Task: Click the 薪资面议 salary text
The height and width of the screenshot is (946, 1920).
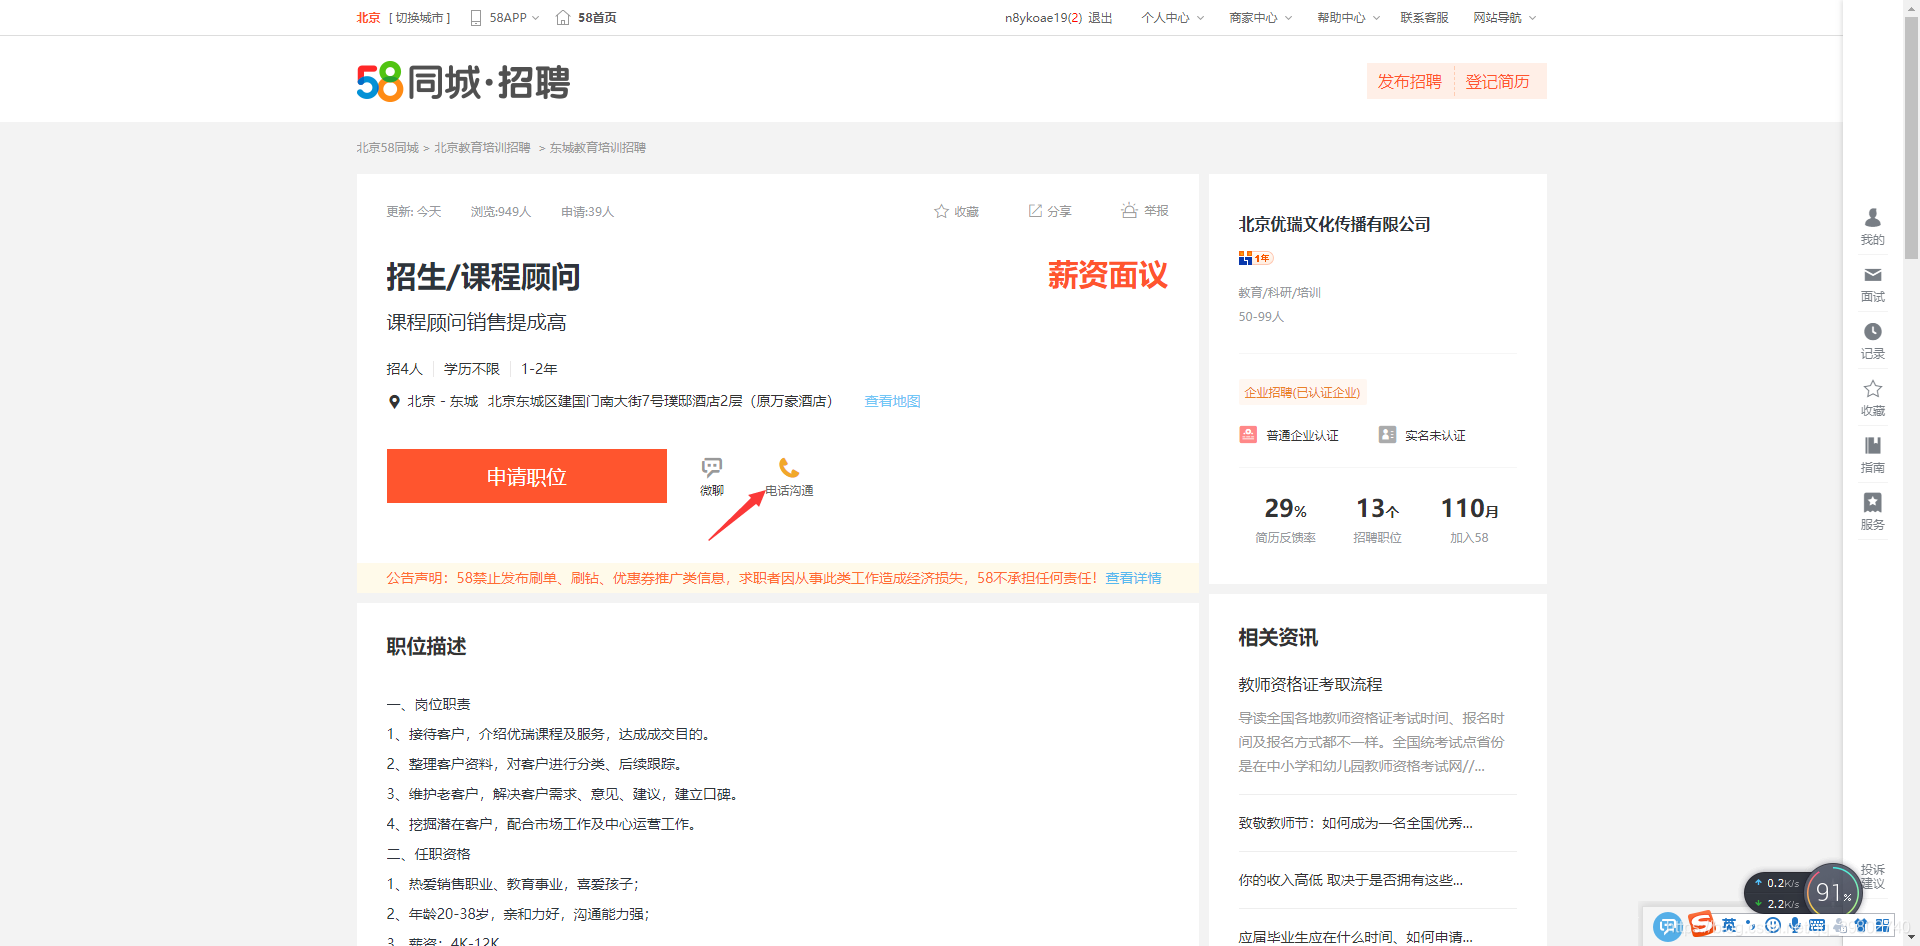Action: [1108, 275]
